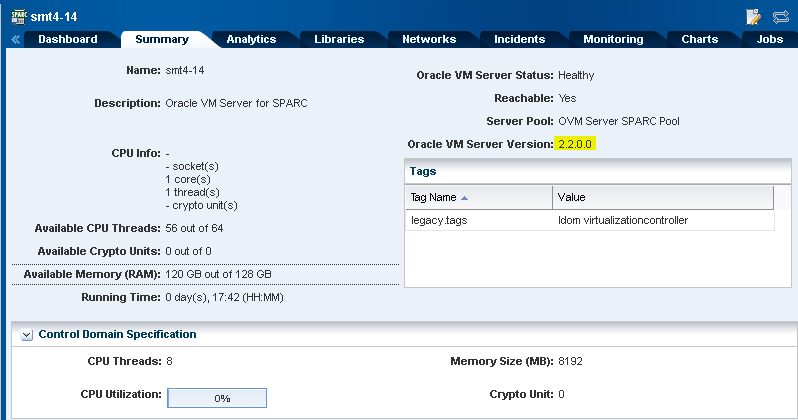Select the Summary tab
The height and width of the screenshot is (420, 798).
tap(162, 39)
